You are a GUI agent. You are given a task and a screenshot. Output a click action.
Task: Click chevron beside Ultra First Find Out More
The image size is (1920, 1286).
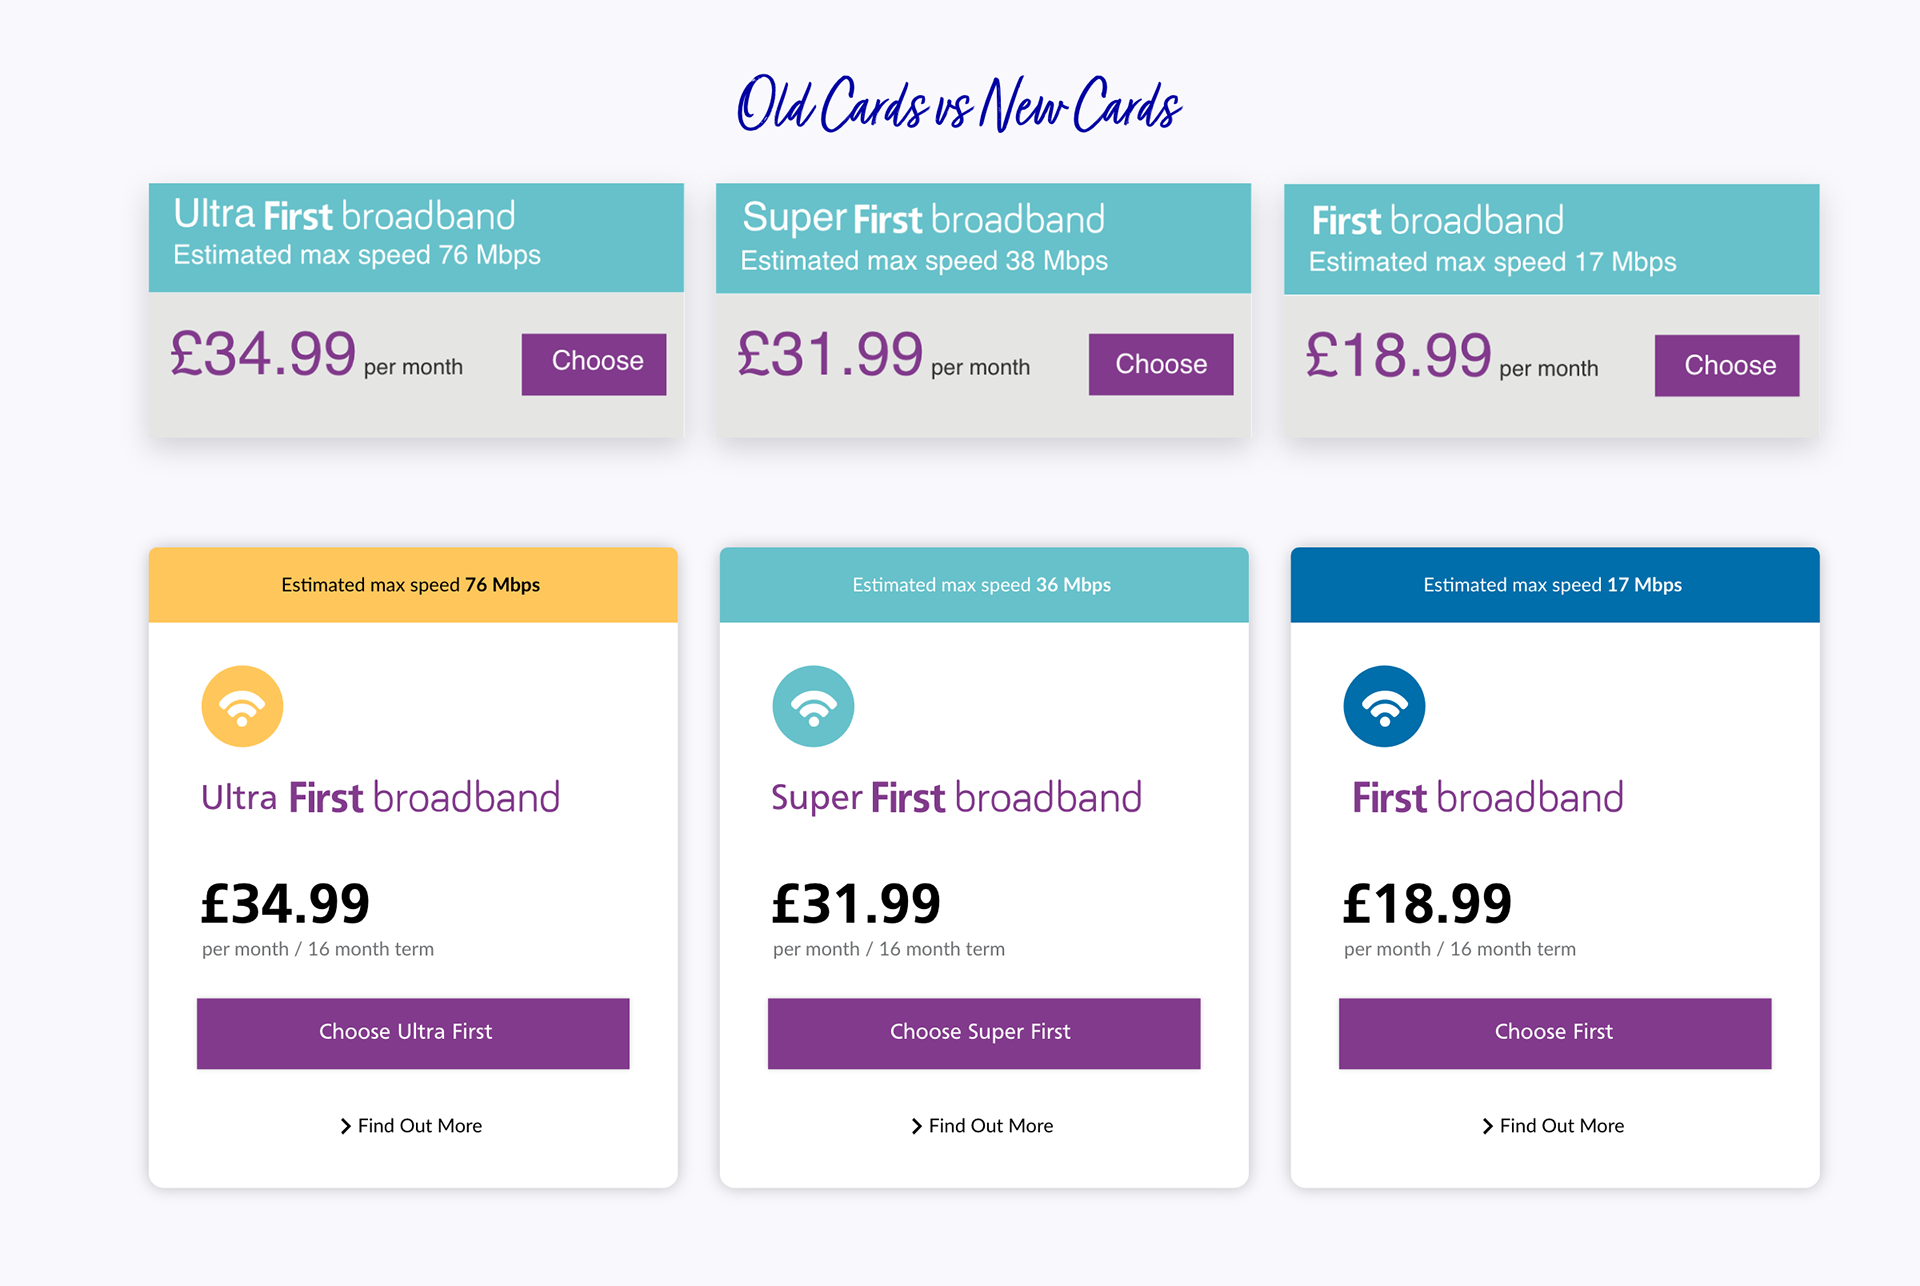coord(345,1126)
